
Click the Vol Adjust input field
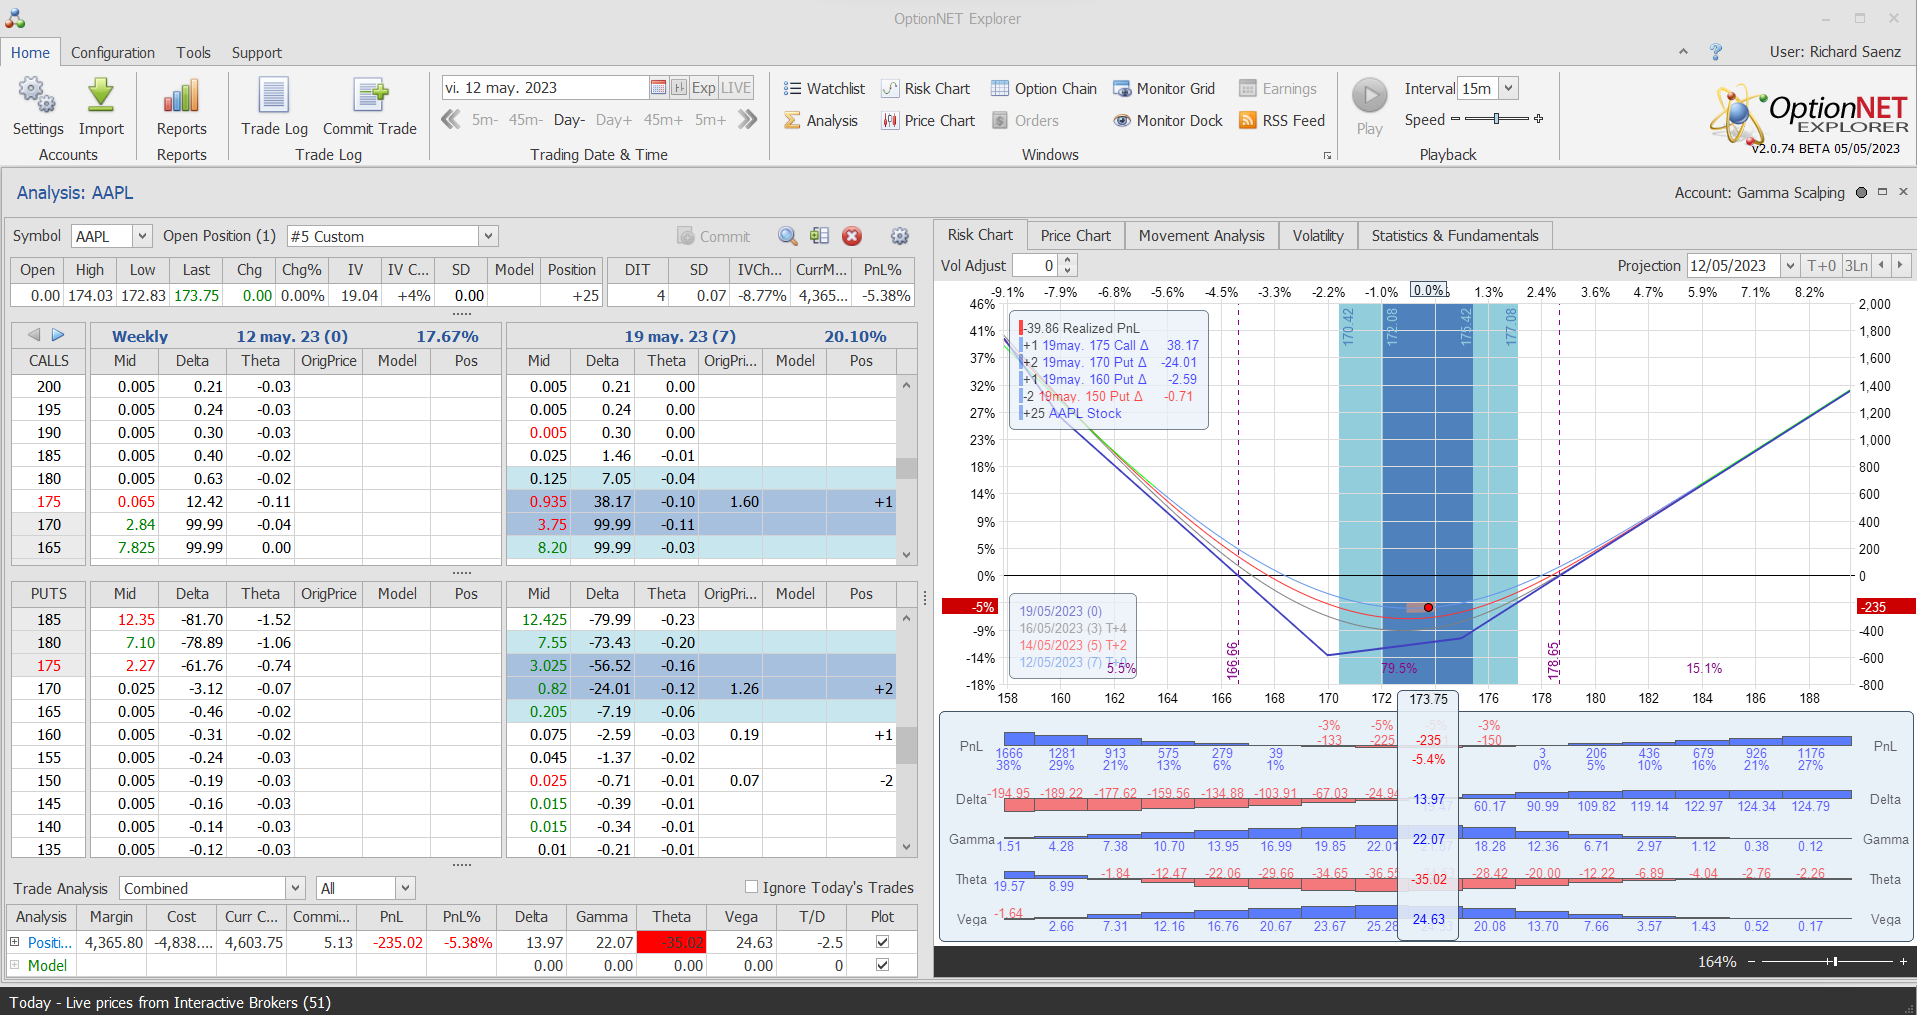point(1034,265)
